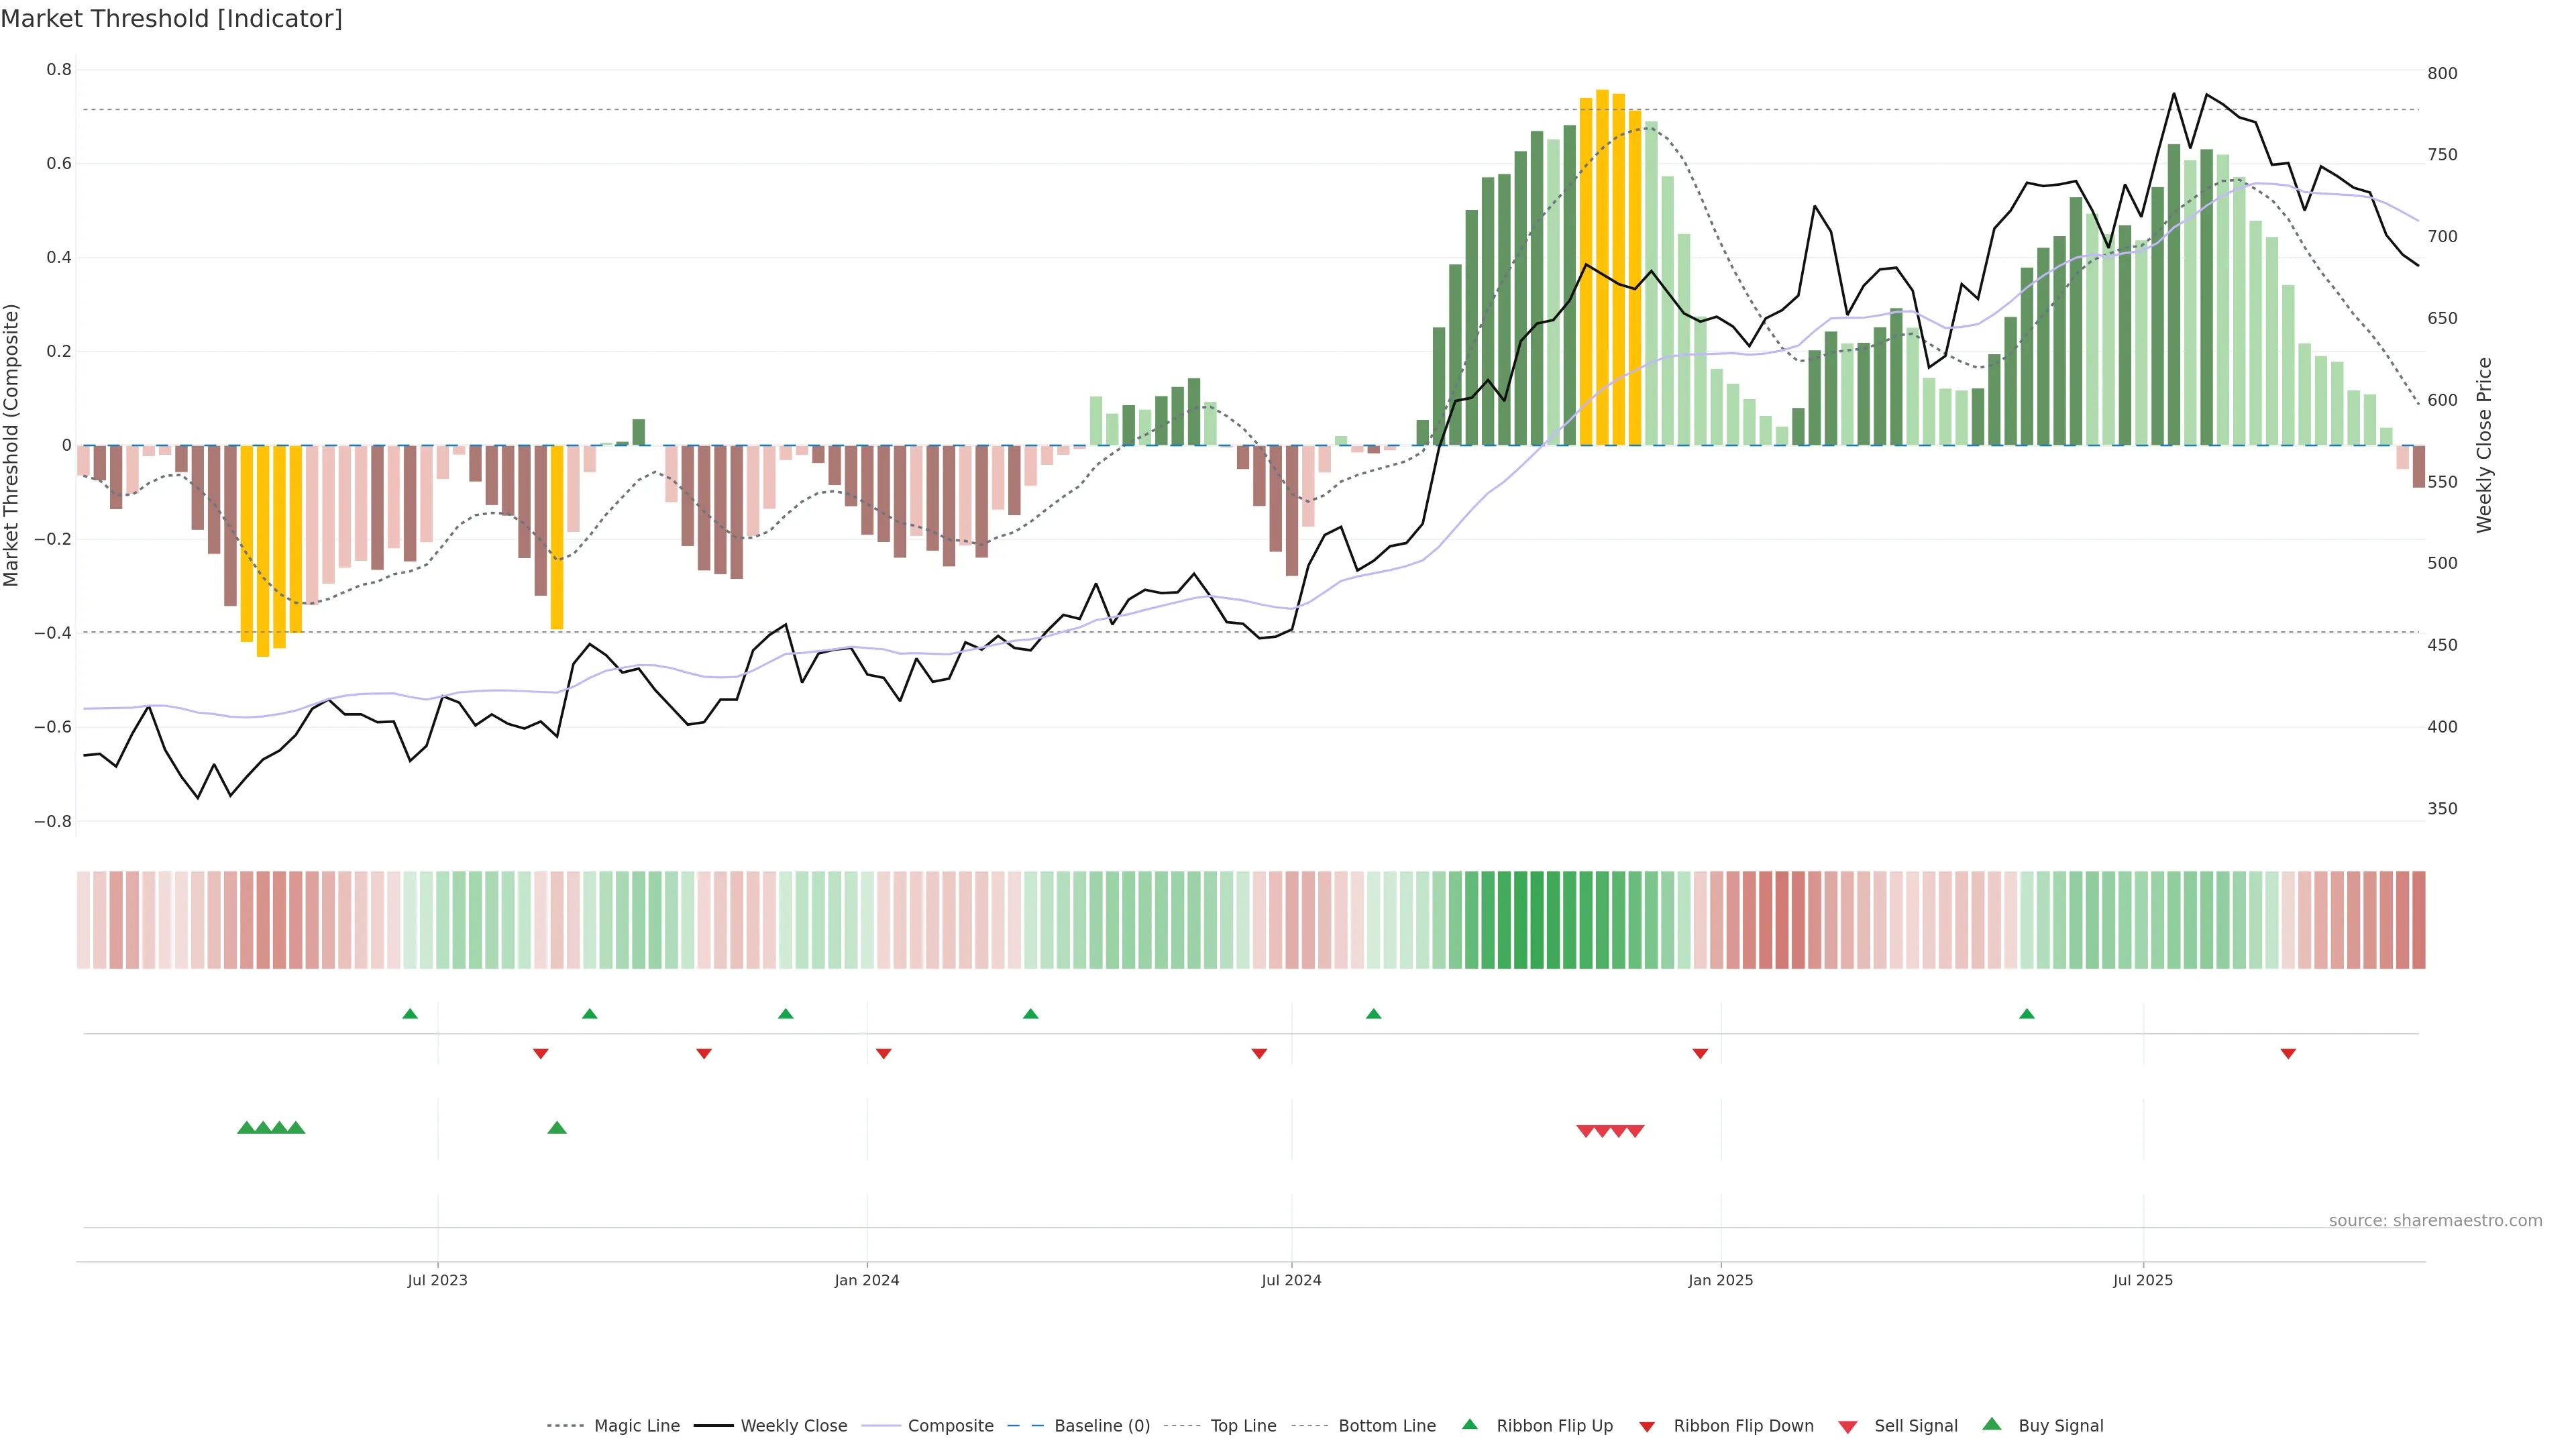Click the Market Threshold [Indicator] title
The width and height of the screenshot is (2576, 1449).
pos(171,19)
